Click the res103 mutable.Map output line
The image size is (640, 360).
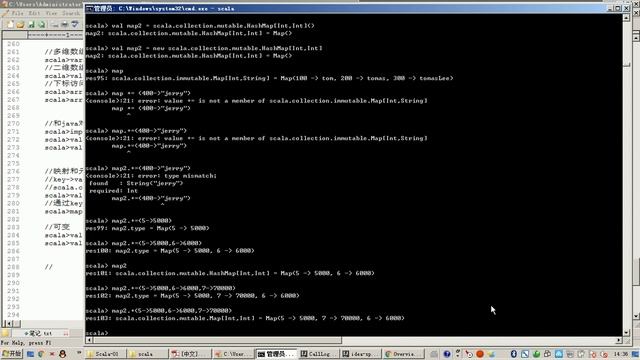(245, 318)
